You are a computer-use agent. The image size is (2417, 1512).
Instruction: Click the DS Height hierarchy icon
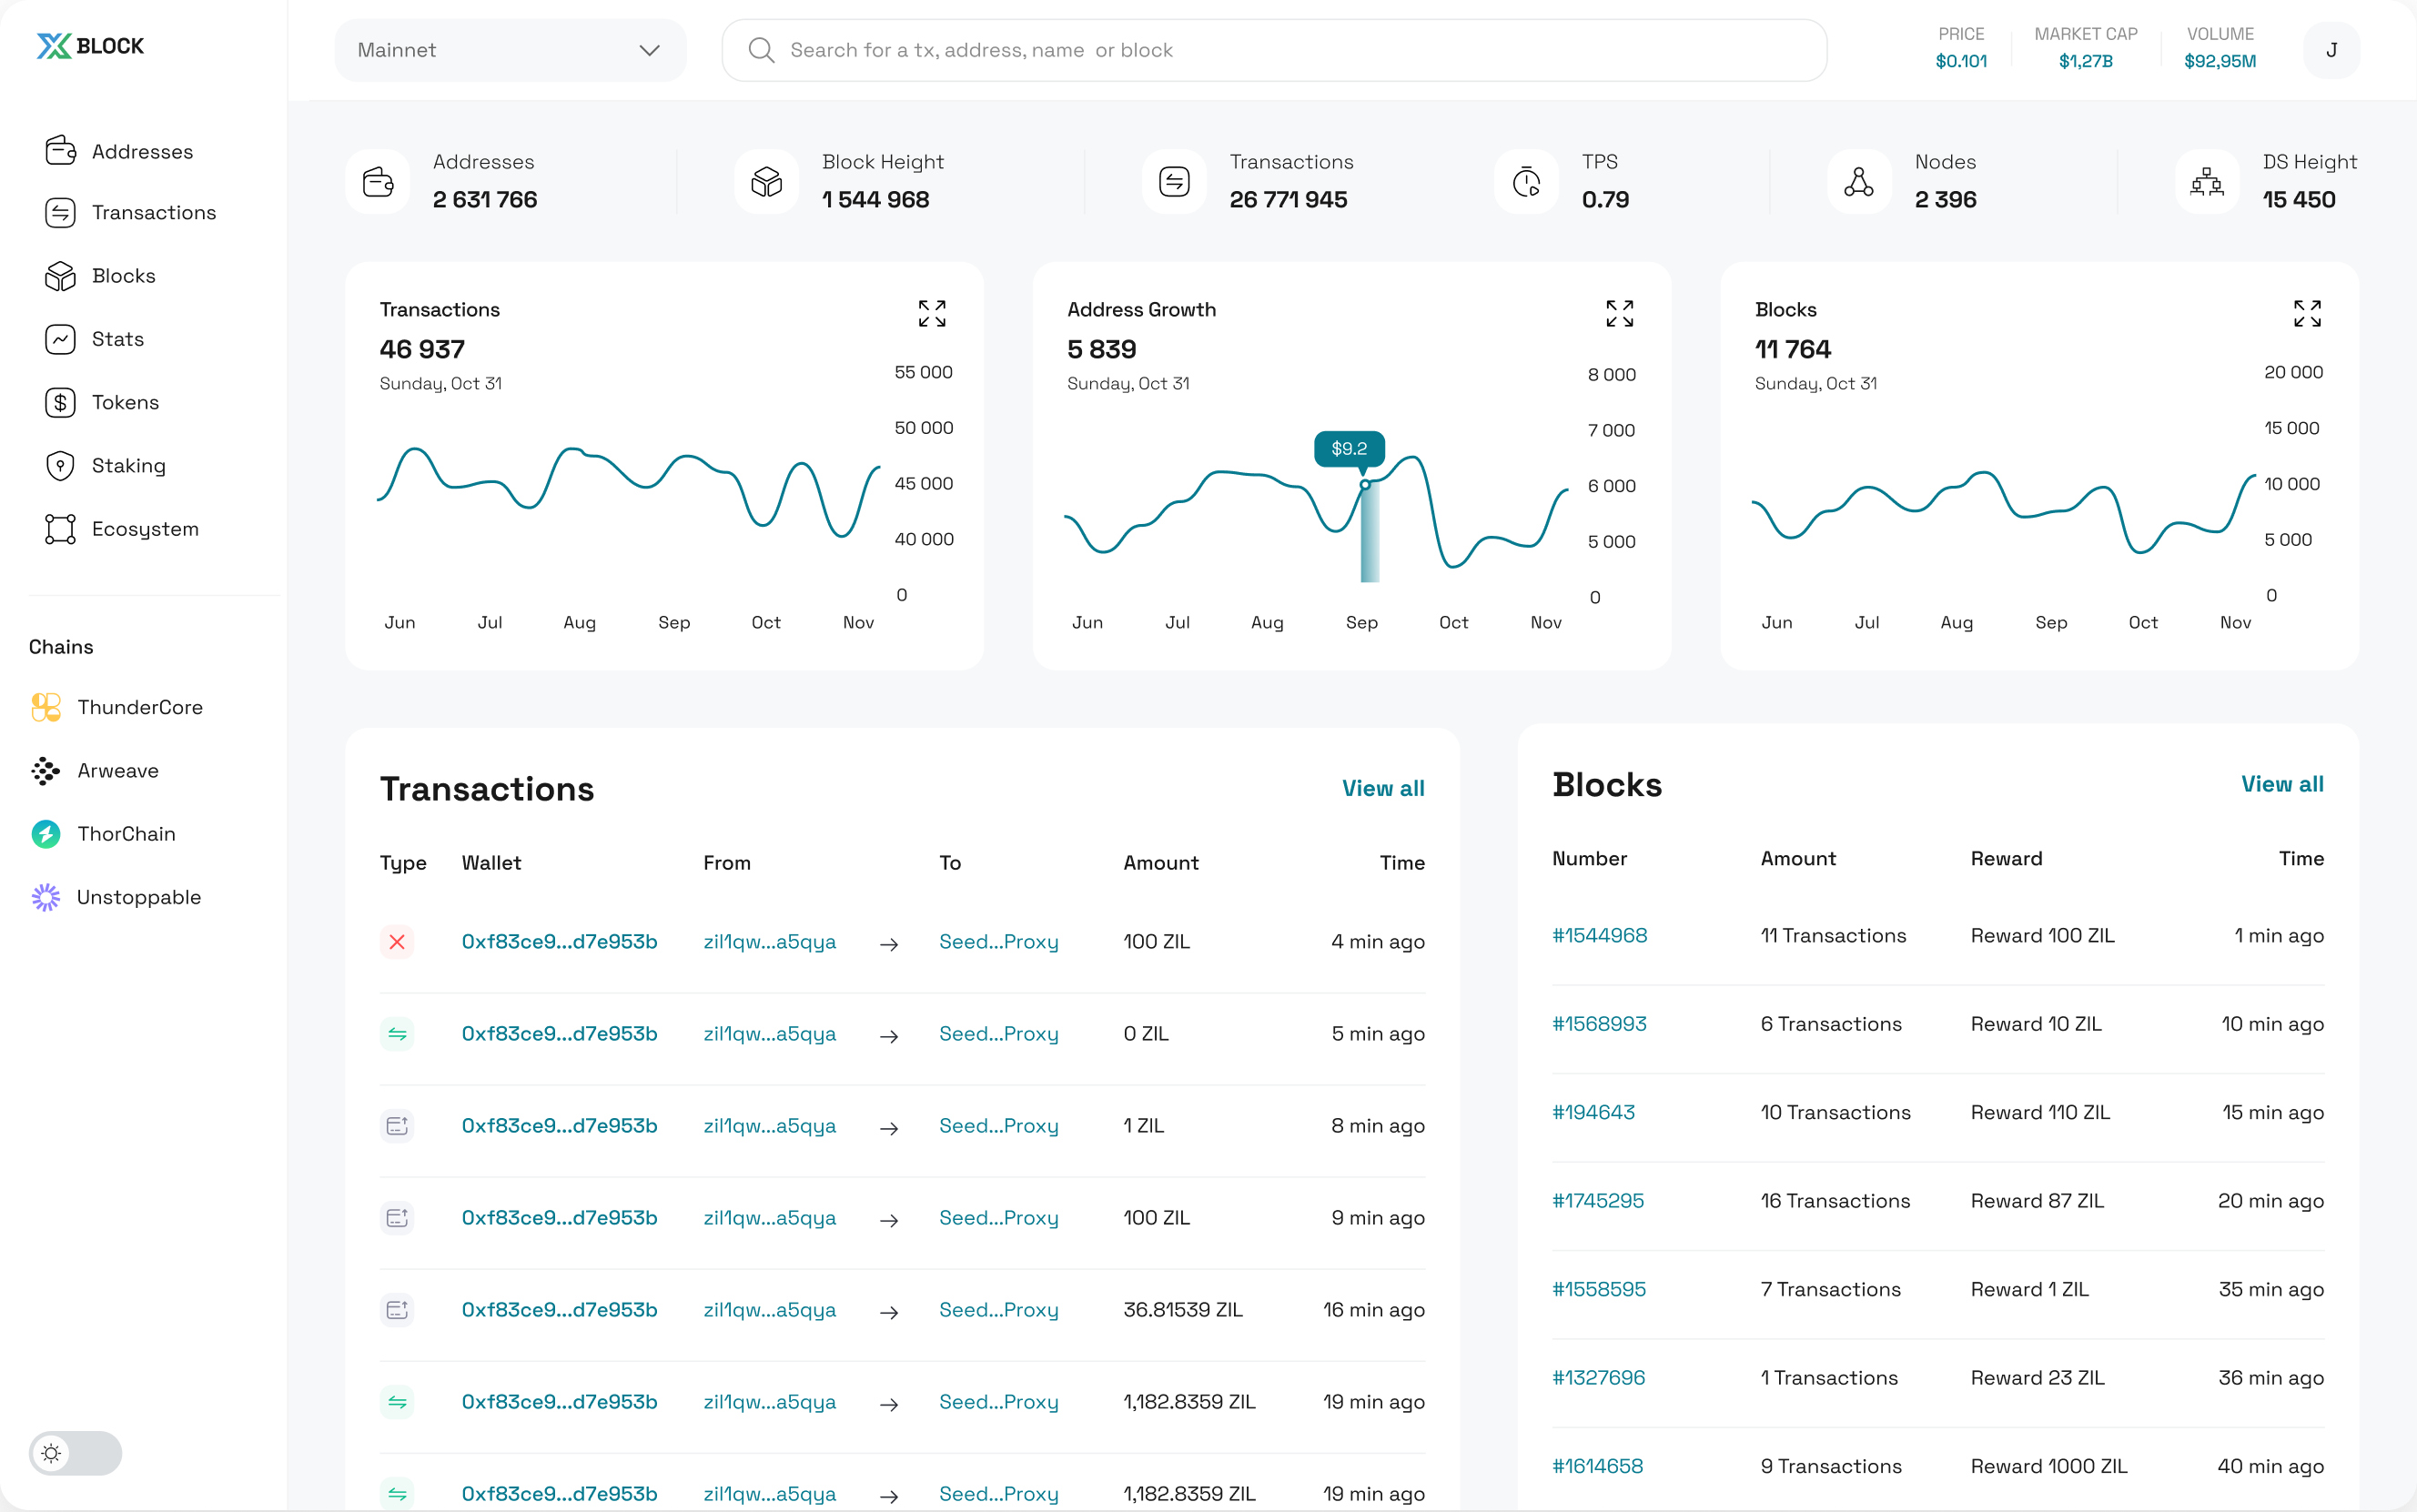2207,182
